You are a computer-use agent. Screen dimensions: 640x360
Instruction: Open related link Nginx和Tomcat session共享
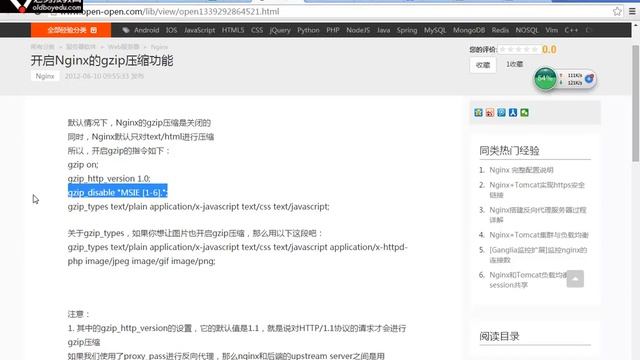pyautogui.click(x=529, y=280)
